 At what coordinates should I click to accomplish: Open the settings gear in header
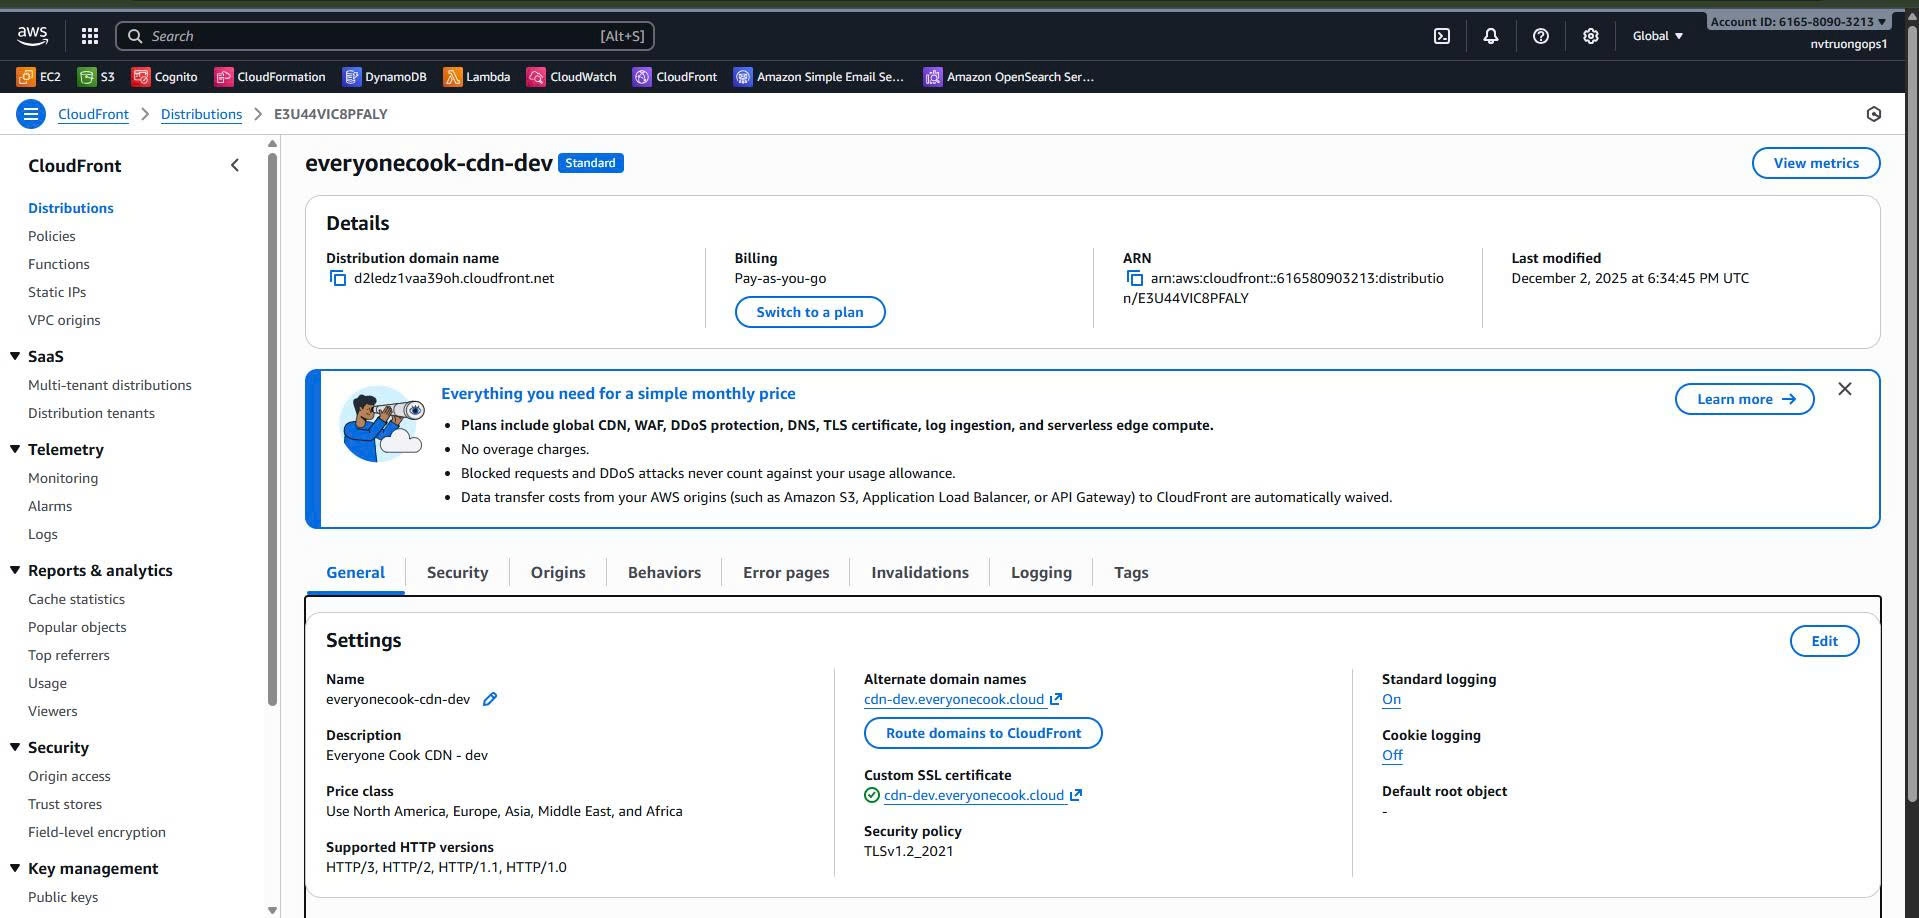click(1590, 36)
